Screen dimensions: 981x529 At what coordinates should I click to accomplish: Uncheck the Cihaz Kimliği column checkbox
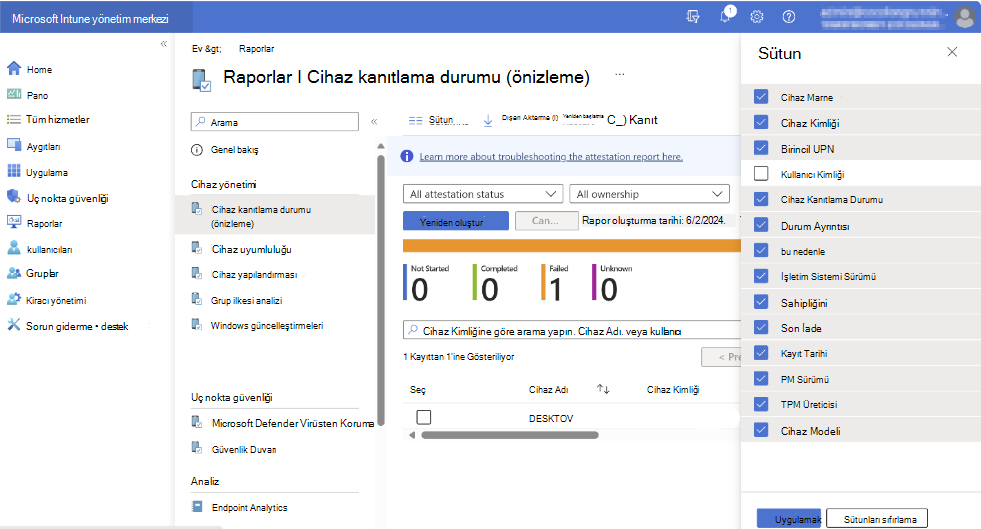pyautogui.click(x=761, y=123)
